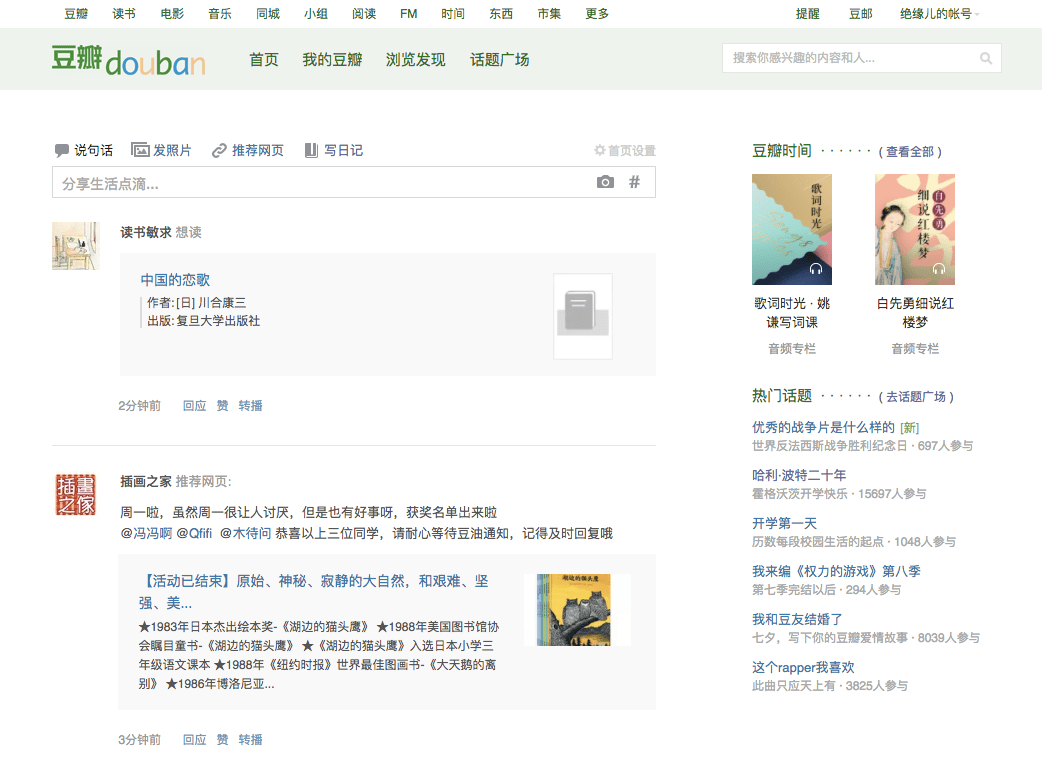This screenshot has width=1042, height=774.
Task: Click the Douban logo
Action: tap(129, 60)
